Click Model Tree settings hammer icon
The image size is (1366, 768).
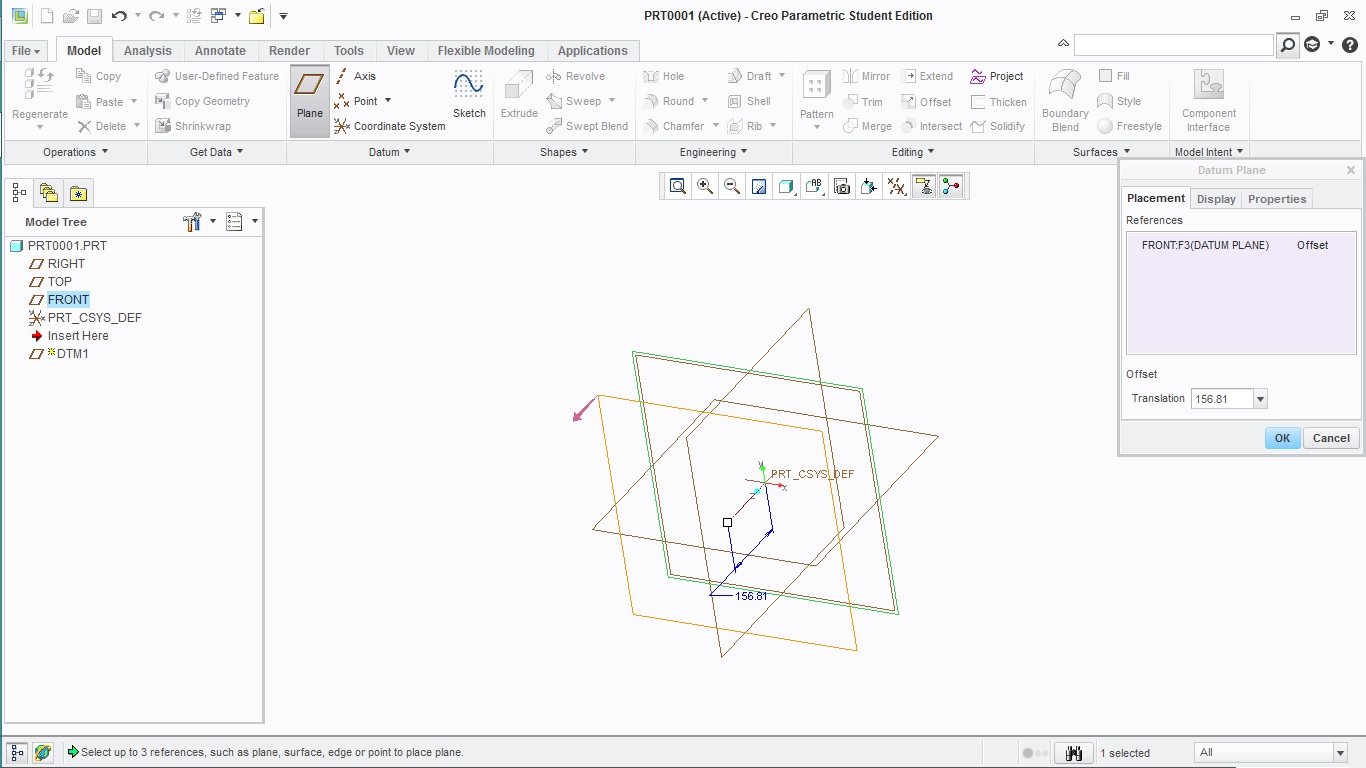click(193, 222)
